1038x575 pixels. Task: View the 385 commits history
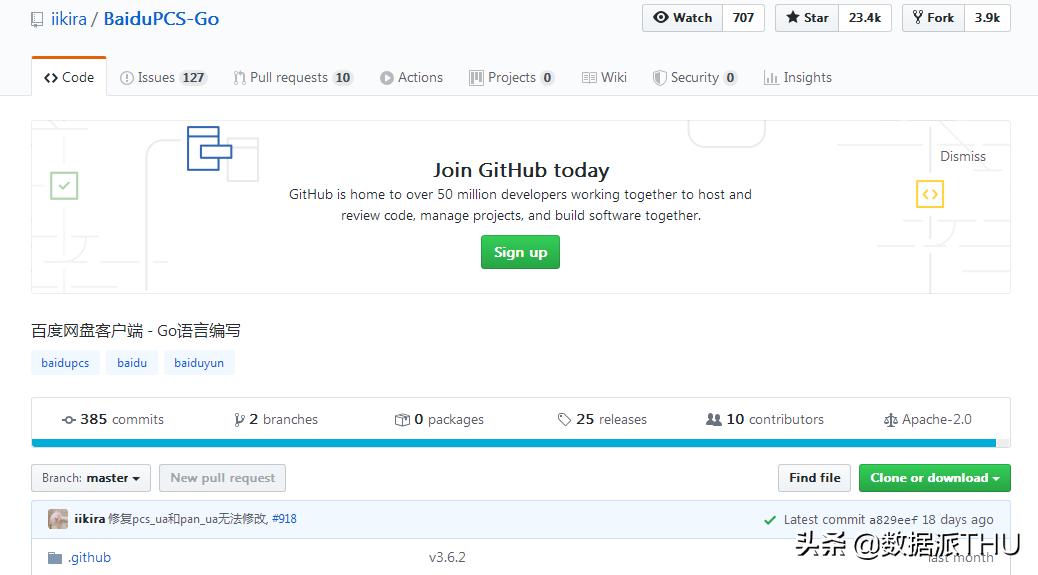pyautogui.click(x=113, y=420)
